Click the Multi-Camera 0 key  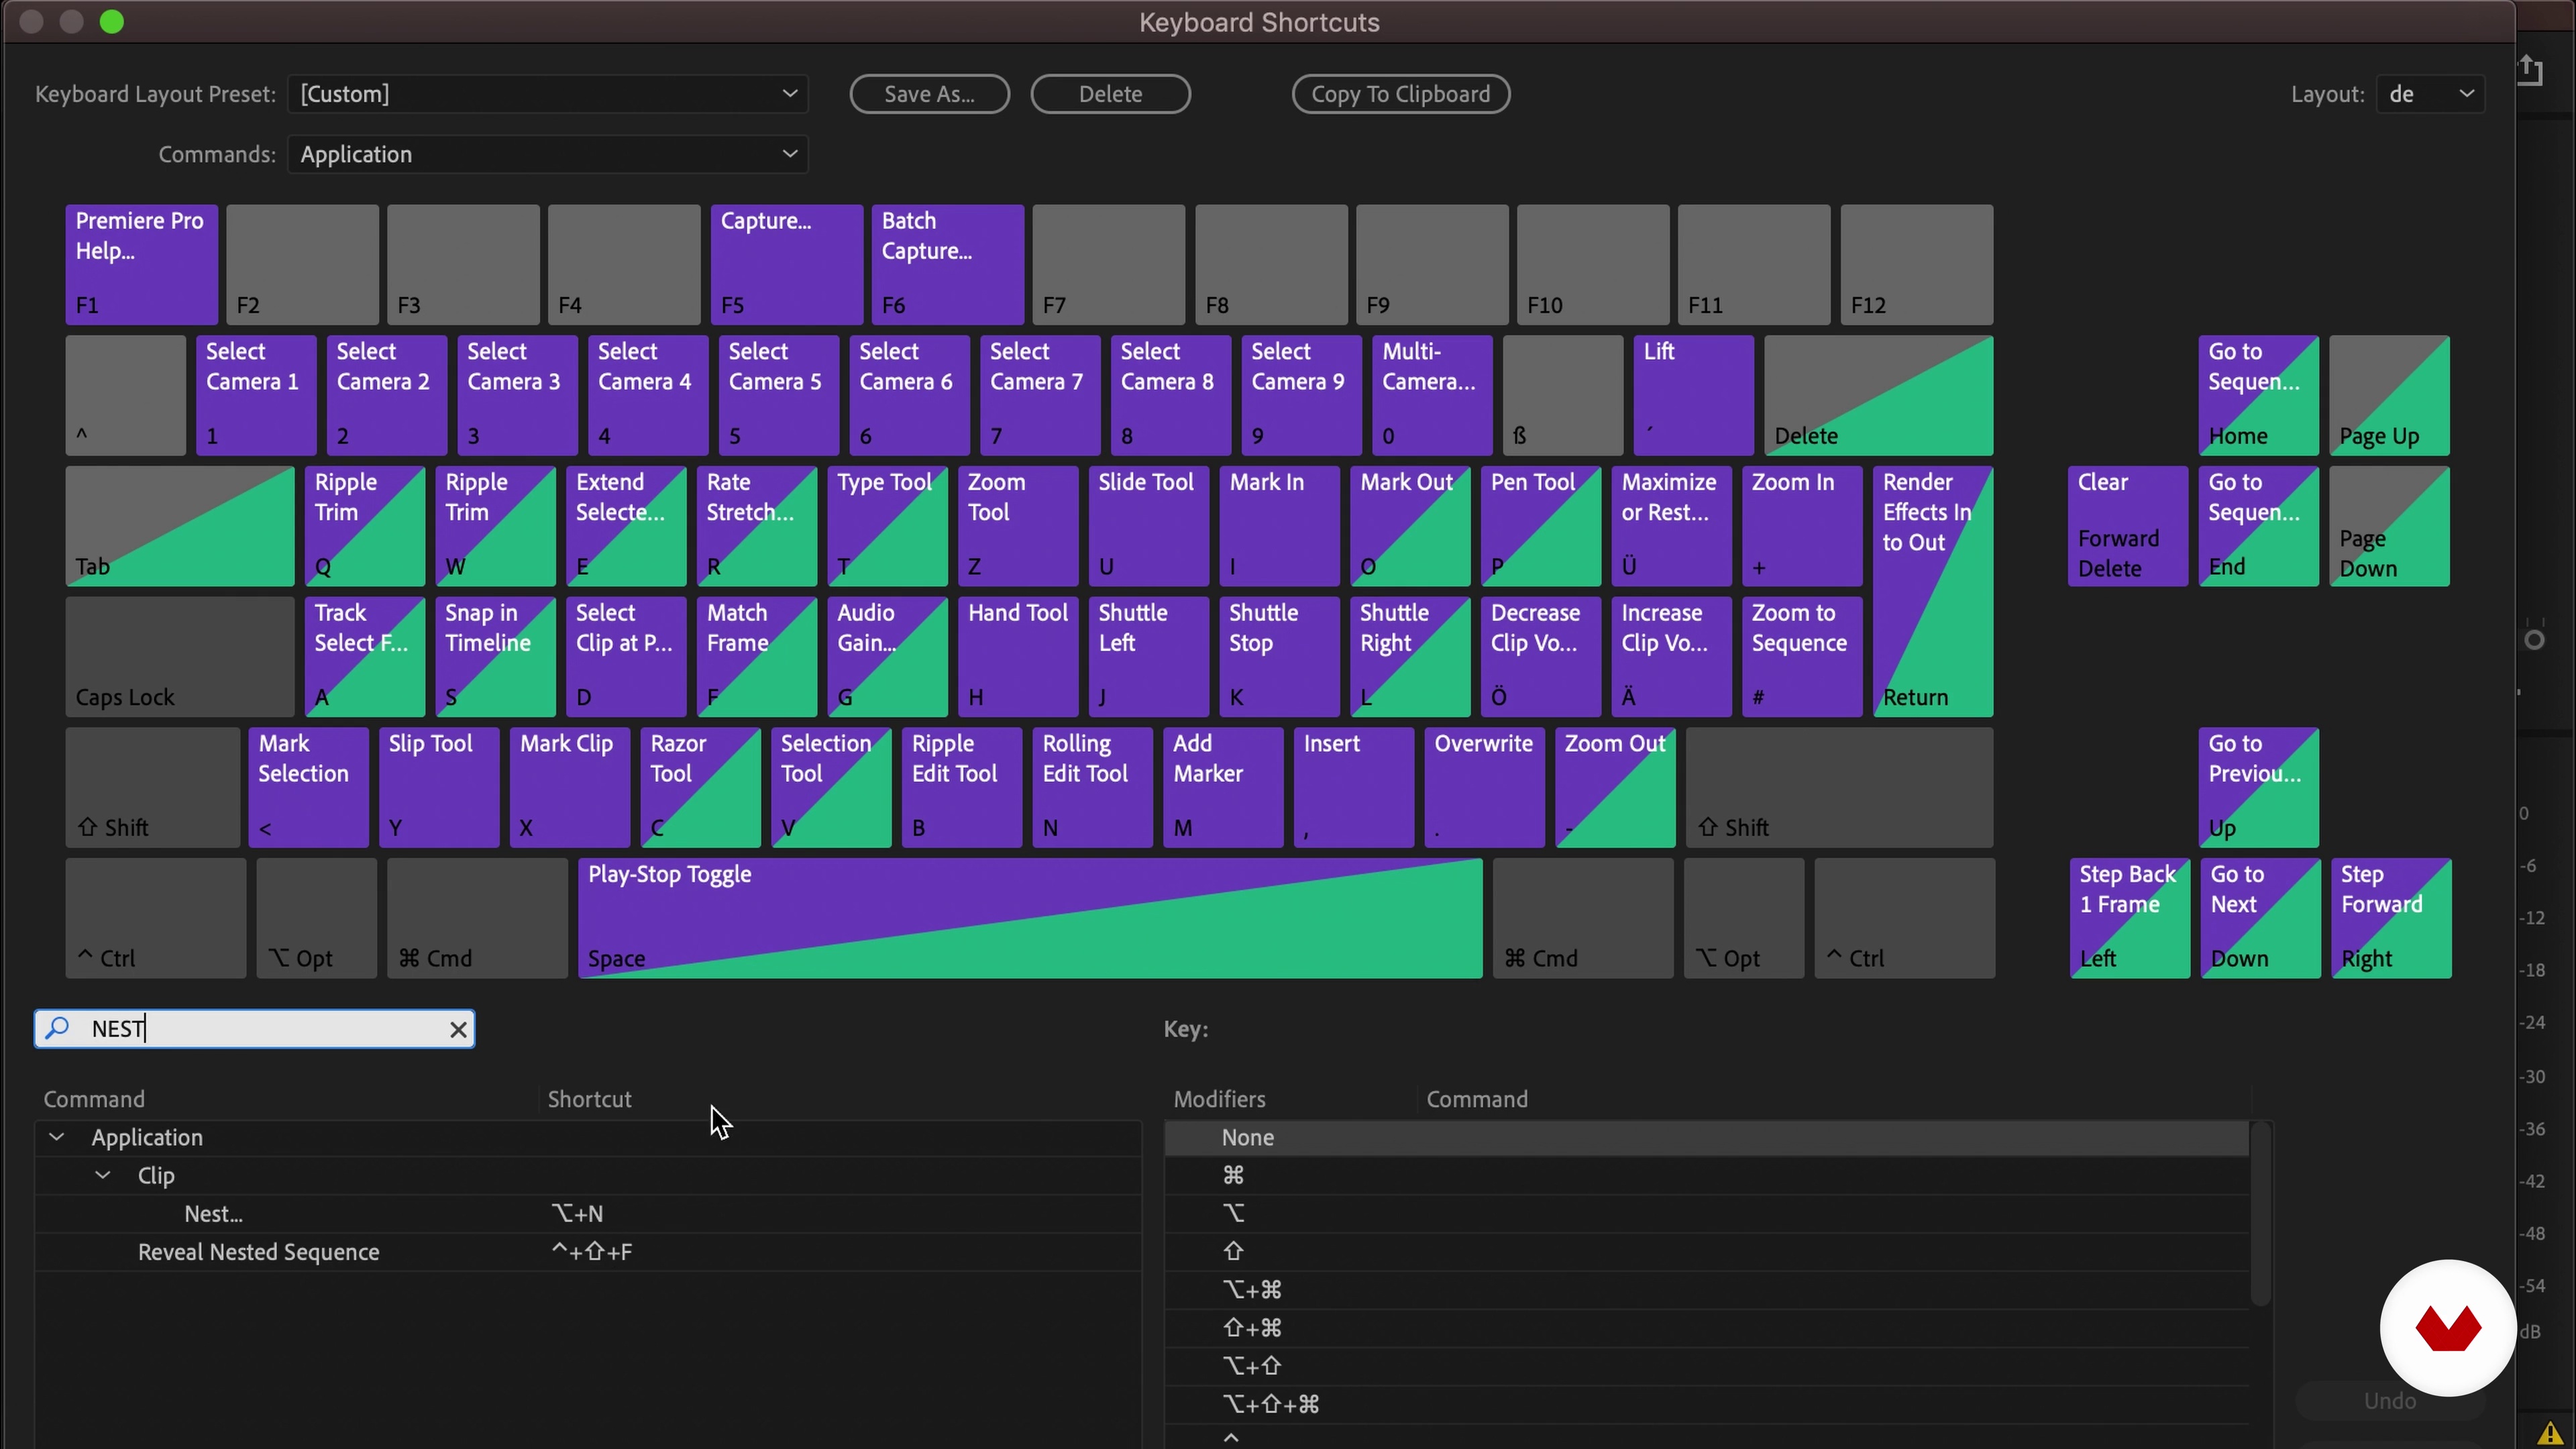(x=1432, y=395)
